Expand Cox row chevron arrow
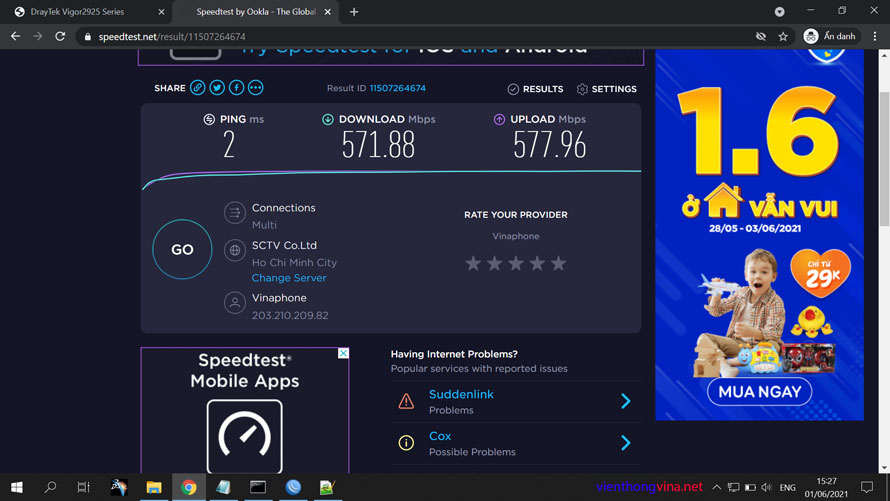890x501 pixels. [x=625, y=443]
